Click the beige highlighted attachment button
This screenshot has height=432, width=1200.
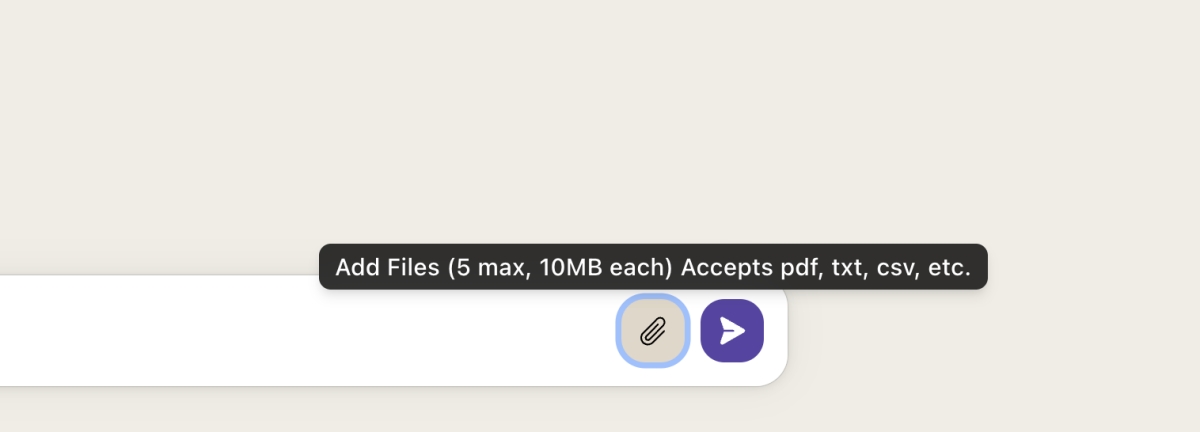[x=653, y=331]
